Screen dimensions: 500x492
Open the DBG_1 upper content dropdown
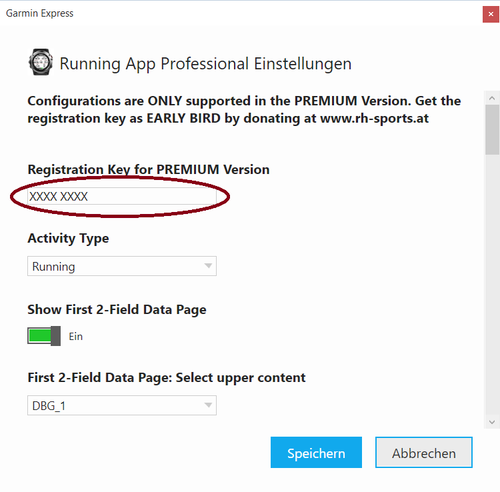click(122, 405)
